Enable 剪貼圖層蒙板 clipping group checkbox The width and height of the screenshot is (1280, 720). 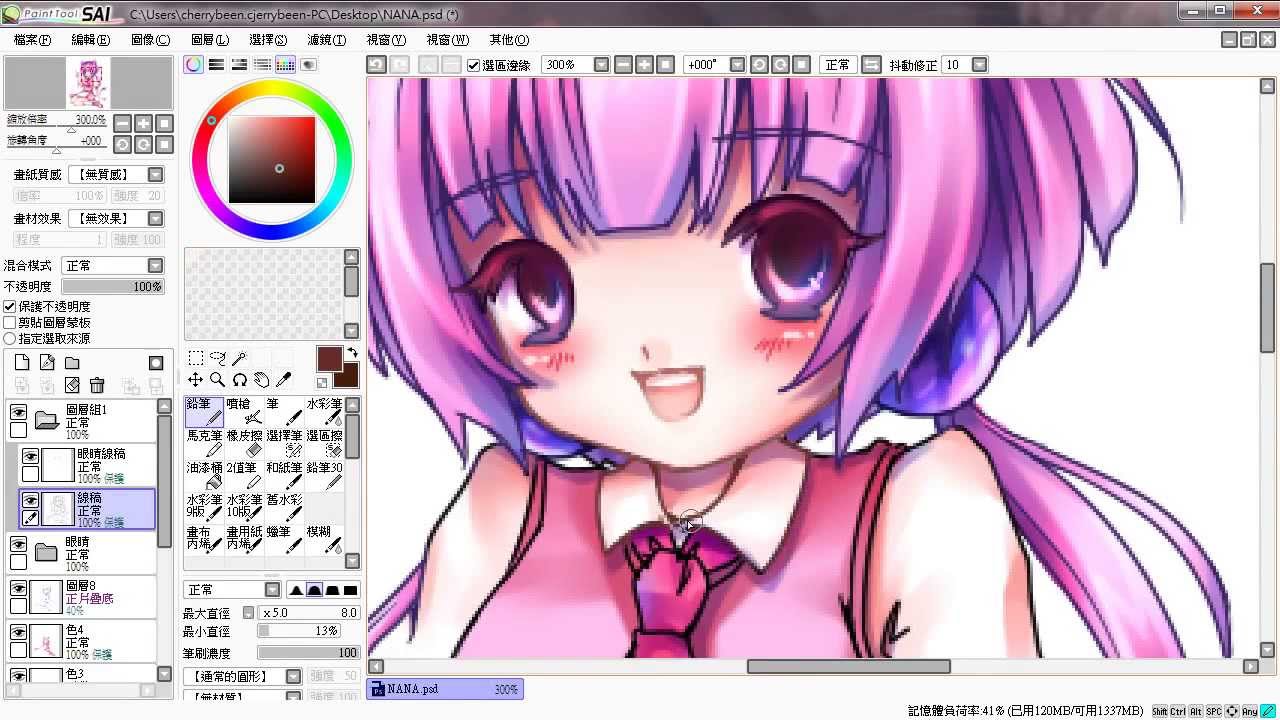click(x=10, y=323)
